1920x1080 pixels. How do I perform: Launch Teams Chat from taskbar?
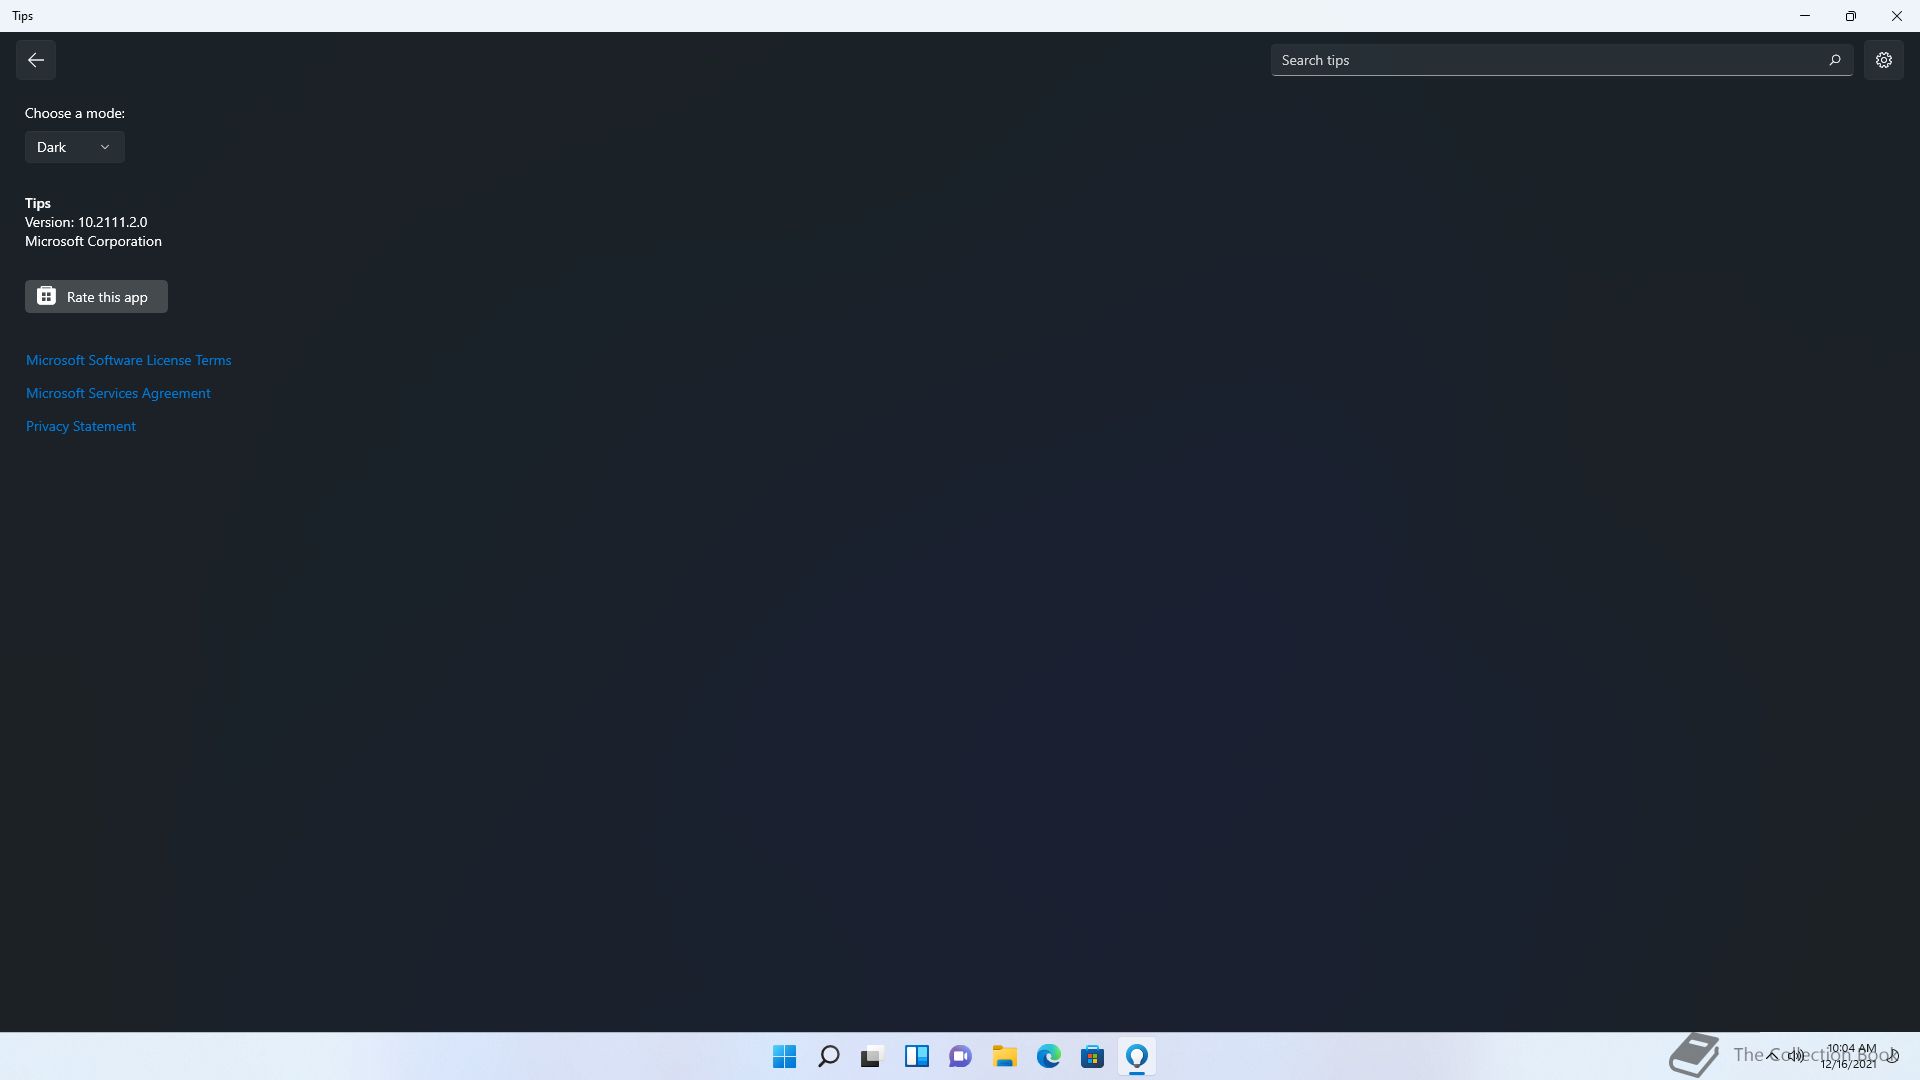click(960, 1056)
